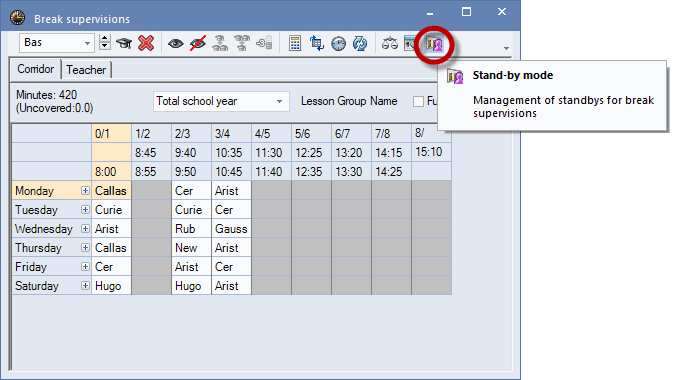676x380 pixels.
Task: Switch to the Teacher tab
Action: pyautogui.click(x=86, y=70)
